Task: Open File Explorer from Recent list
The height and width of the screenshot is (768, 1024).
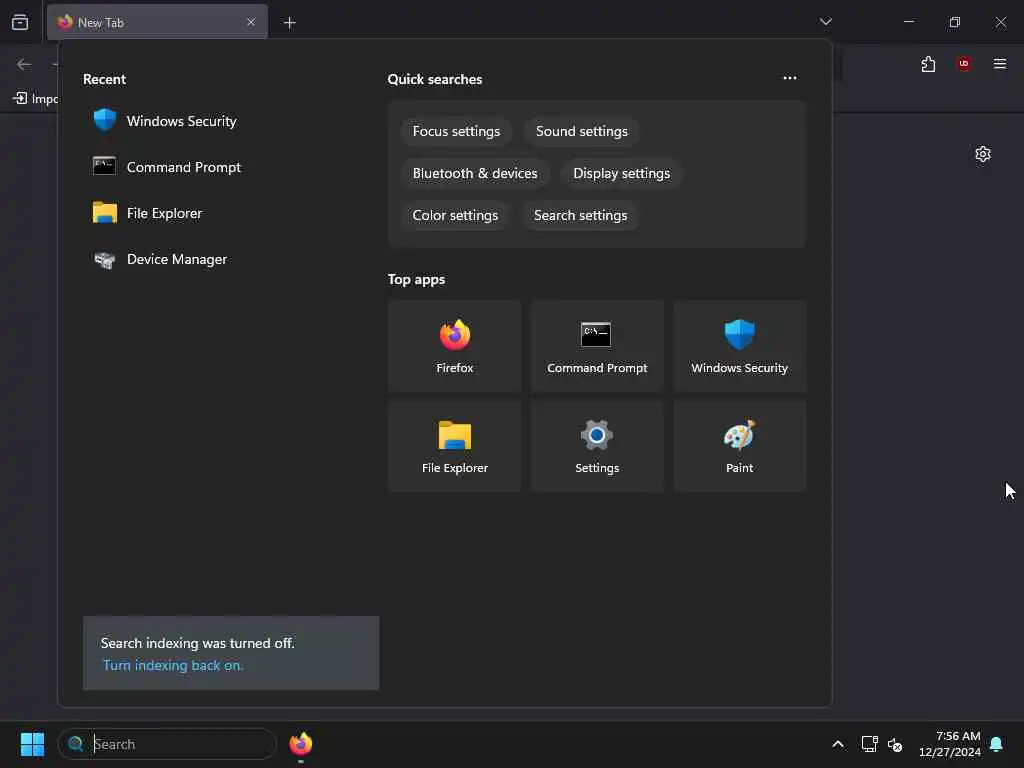Action: coord(148,213)
